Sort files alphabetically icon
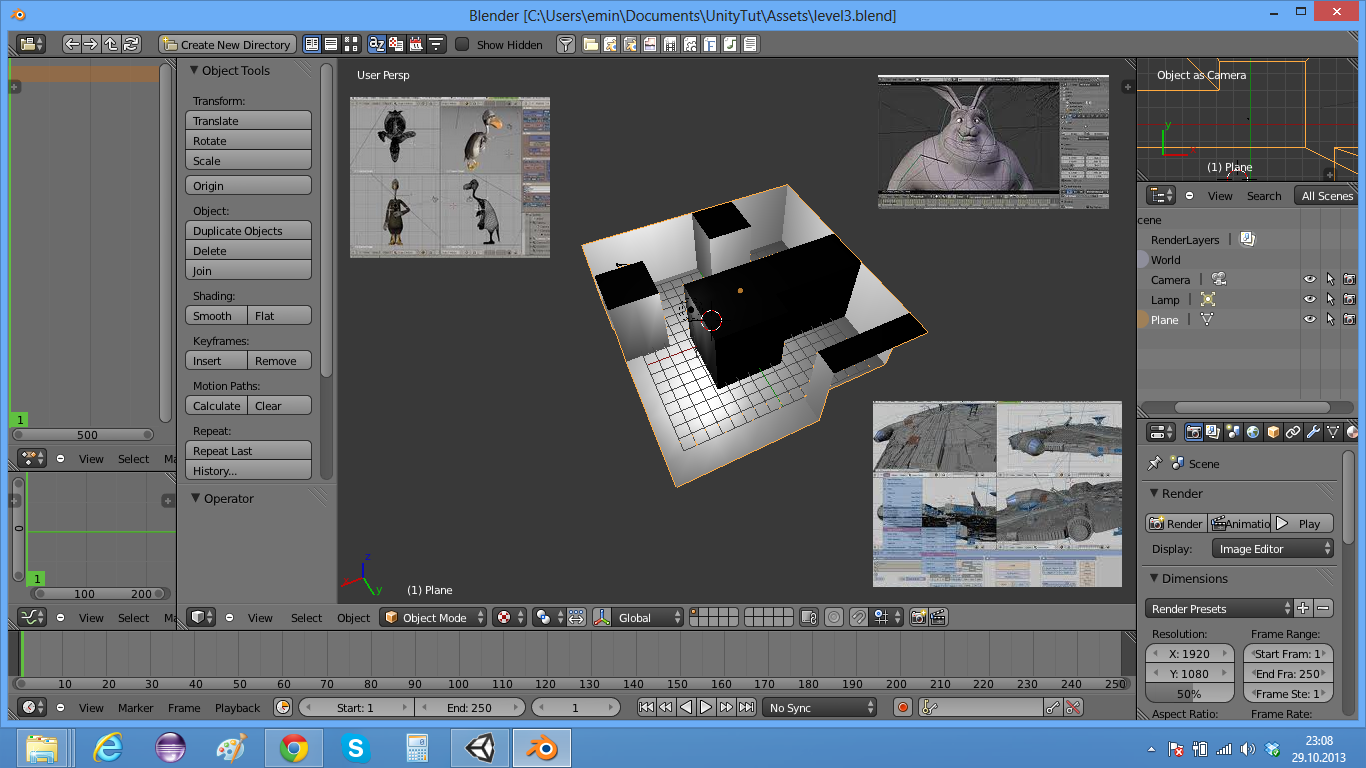Screen dimensions: 1366x768 (x=377, y=44)
